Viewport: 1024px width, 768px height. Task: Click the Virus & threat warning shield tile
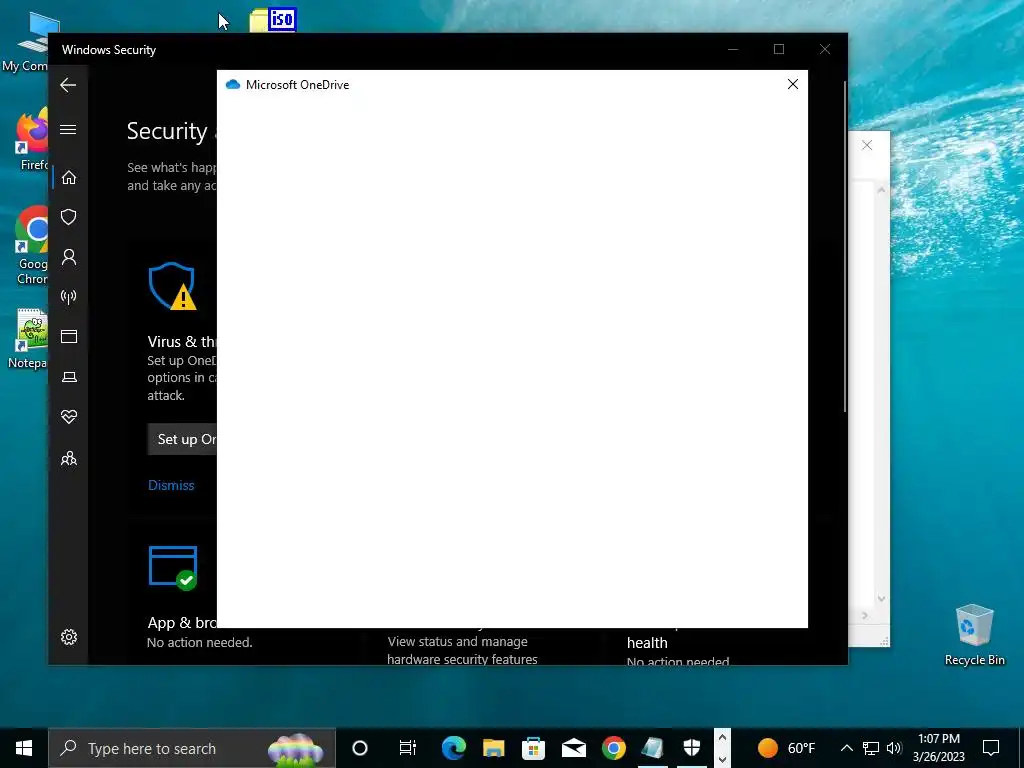(x=172, y=286)
